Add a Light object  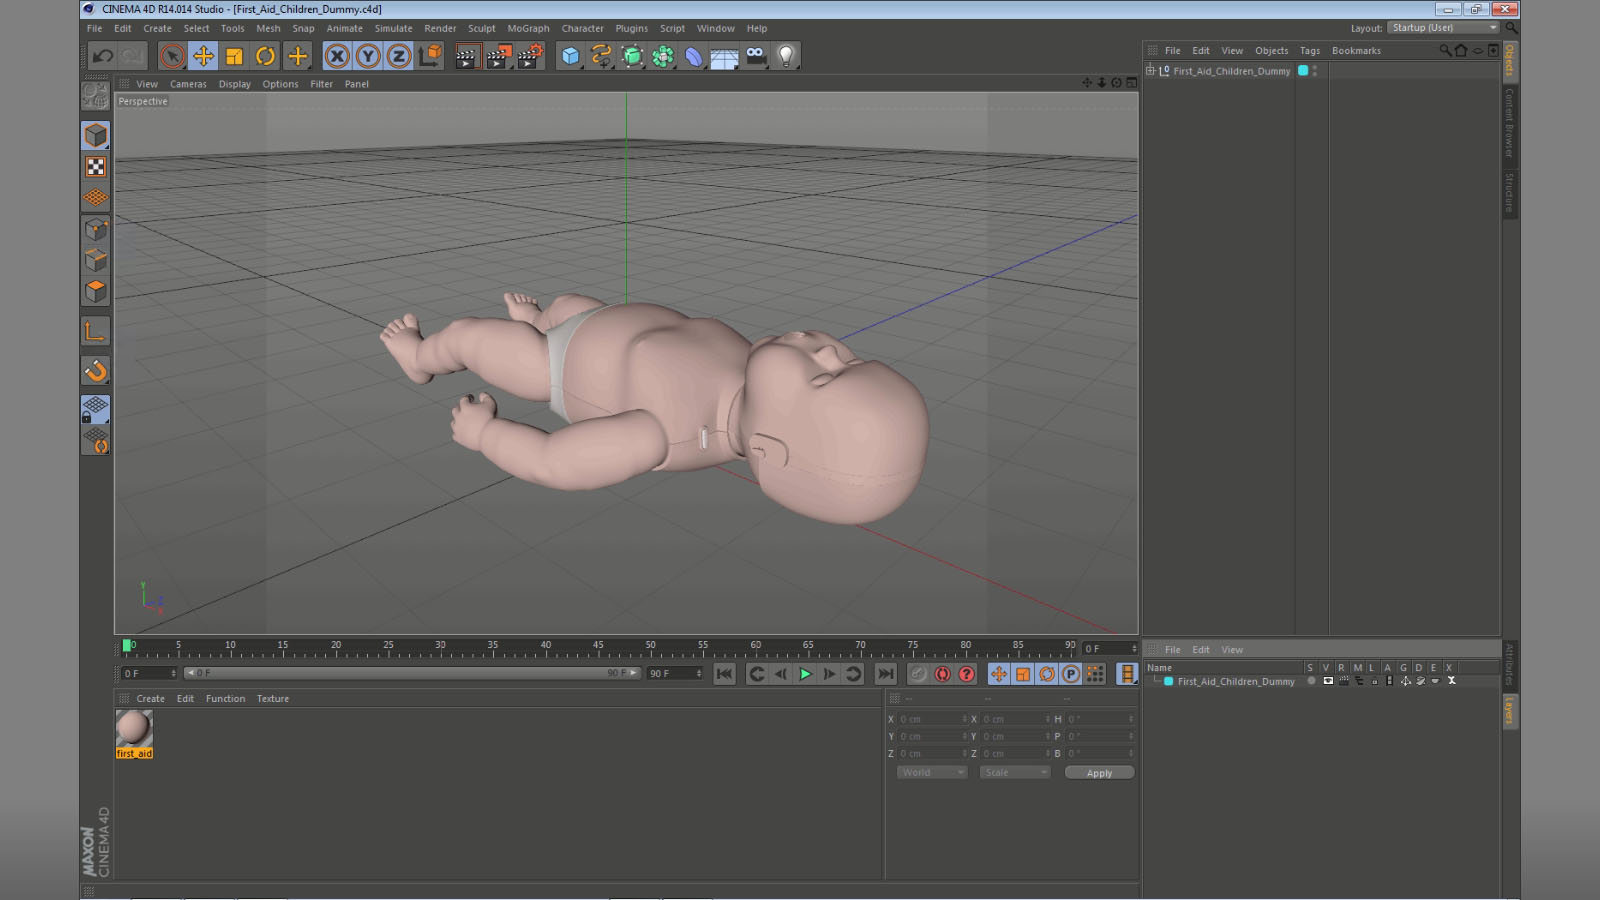point(787,56)
